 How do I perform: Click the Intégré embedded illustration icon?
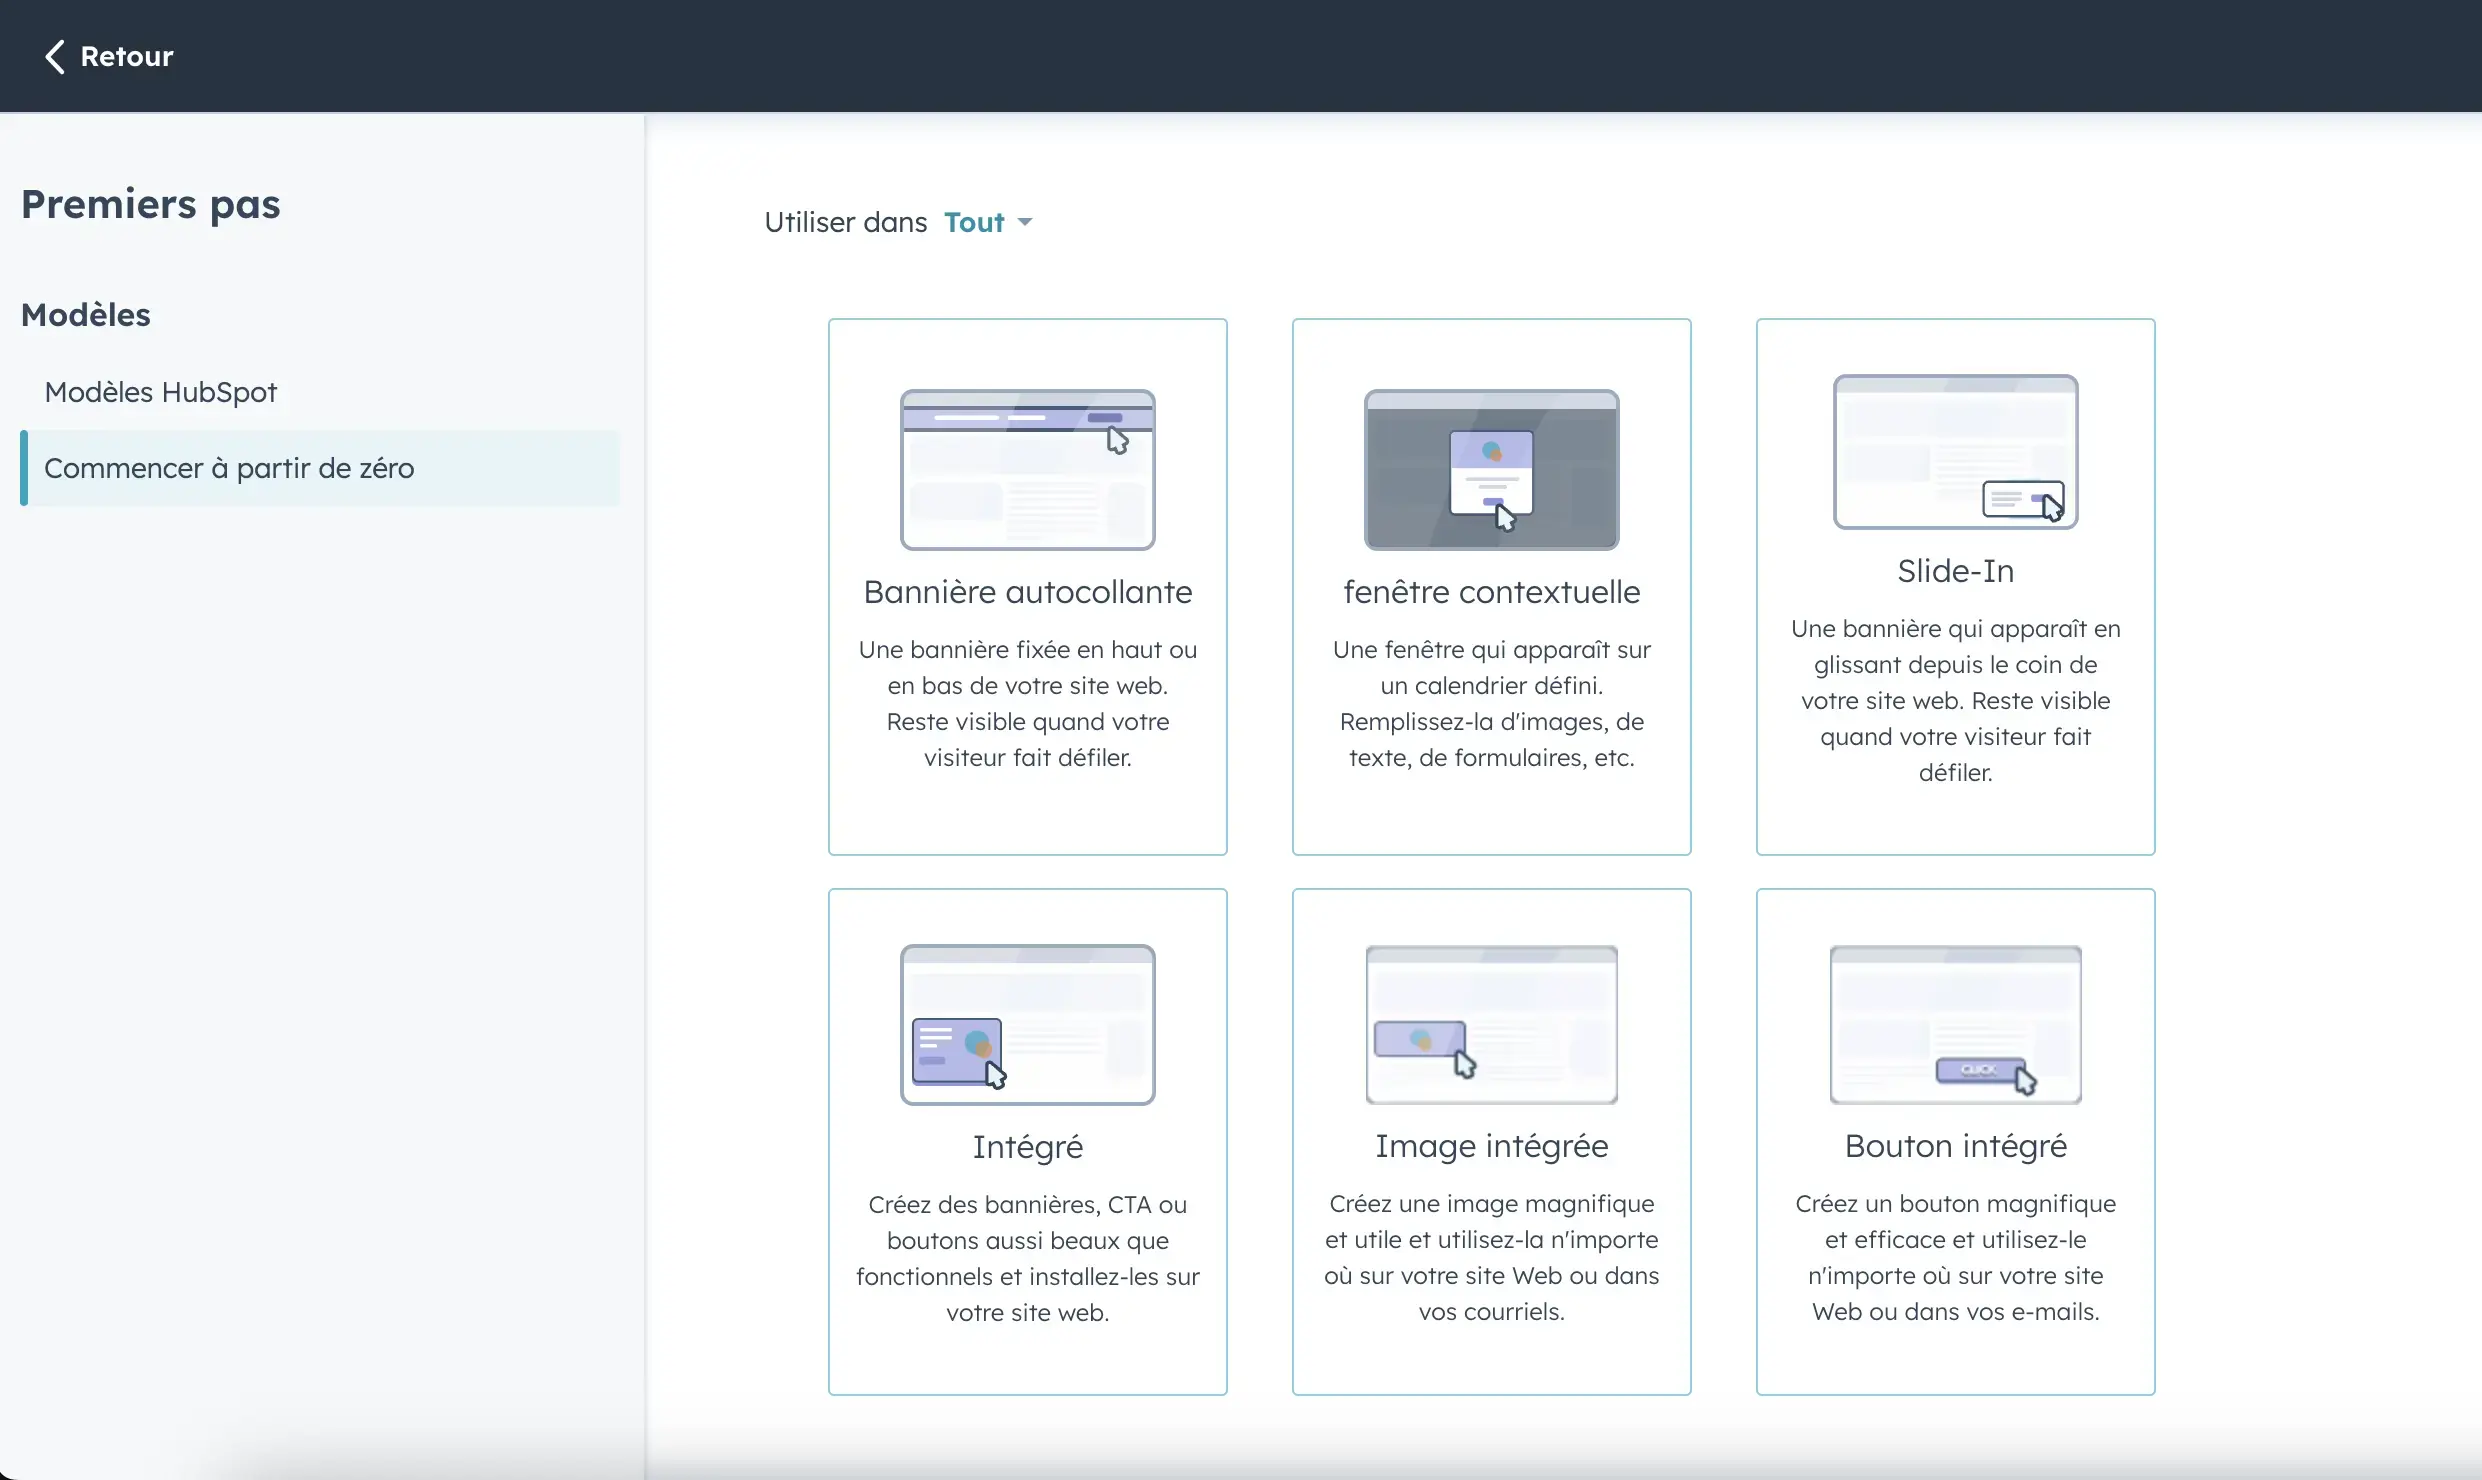1027,1024
